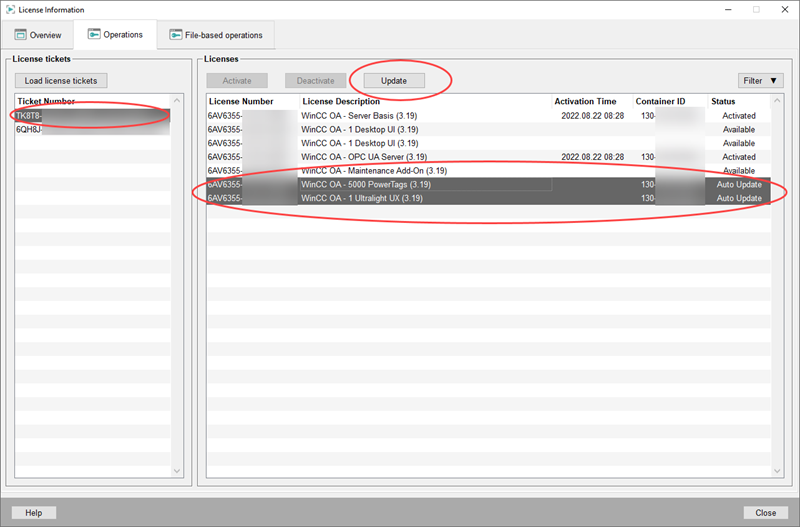
Task: Click Available status of Maintenance Add-On row
Action: point(738,171)
